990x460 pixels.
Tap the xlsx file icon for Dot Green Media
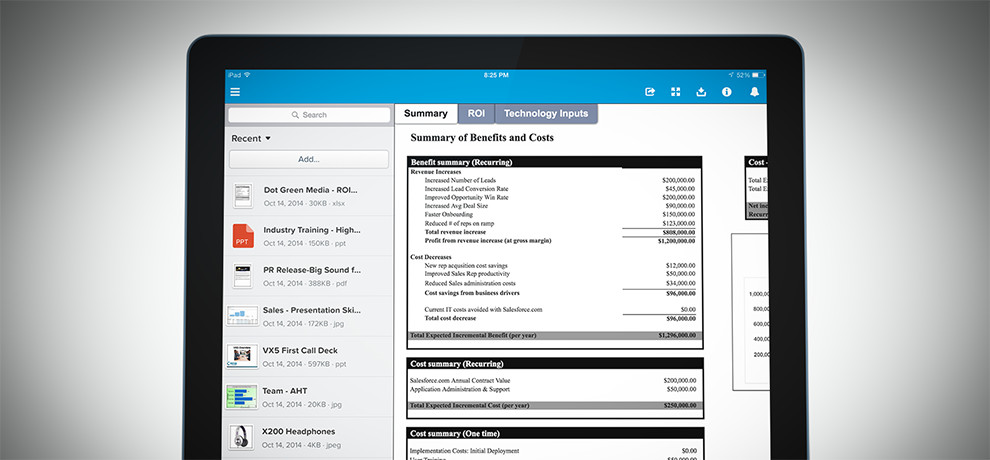click(242, 196)
